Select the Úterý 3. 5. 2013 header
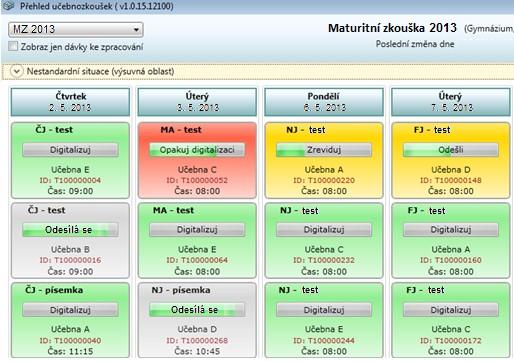The height and width of the screenshot is (362, 514). point(197,102)
